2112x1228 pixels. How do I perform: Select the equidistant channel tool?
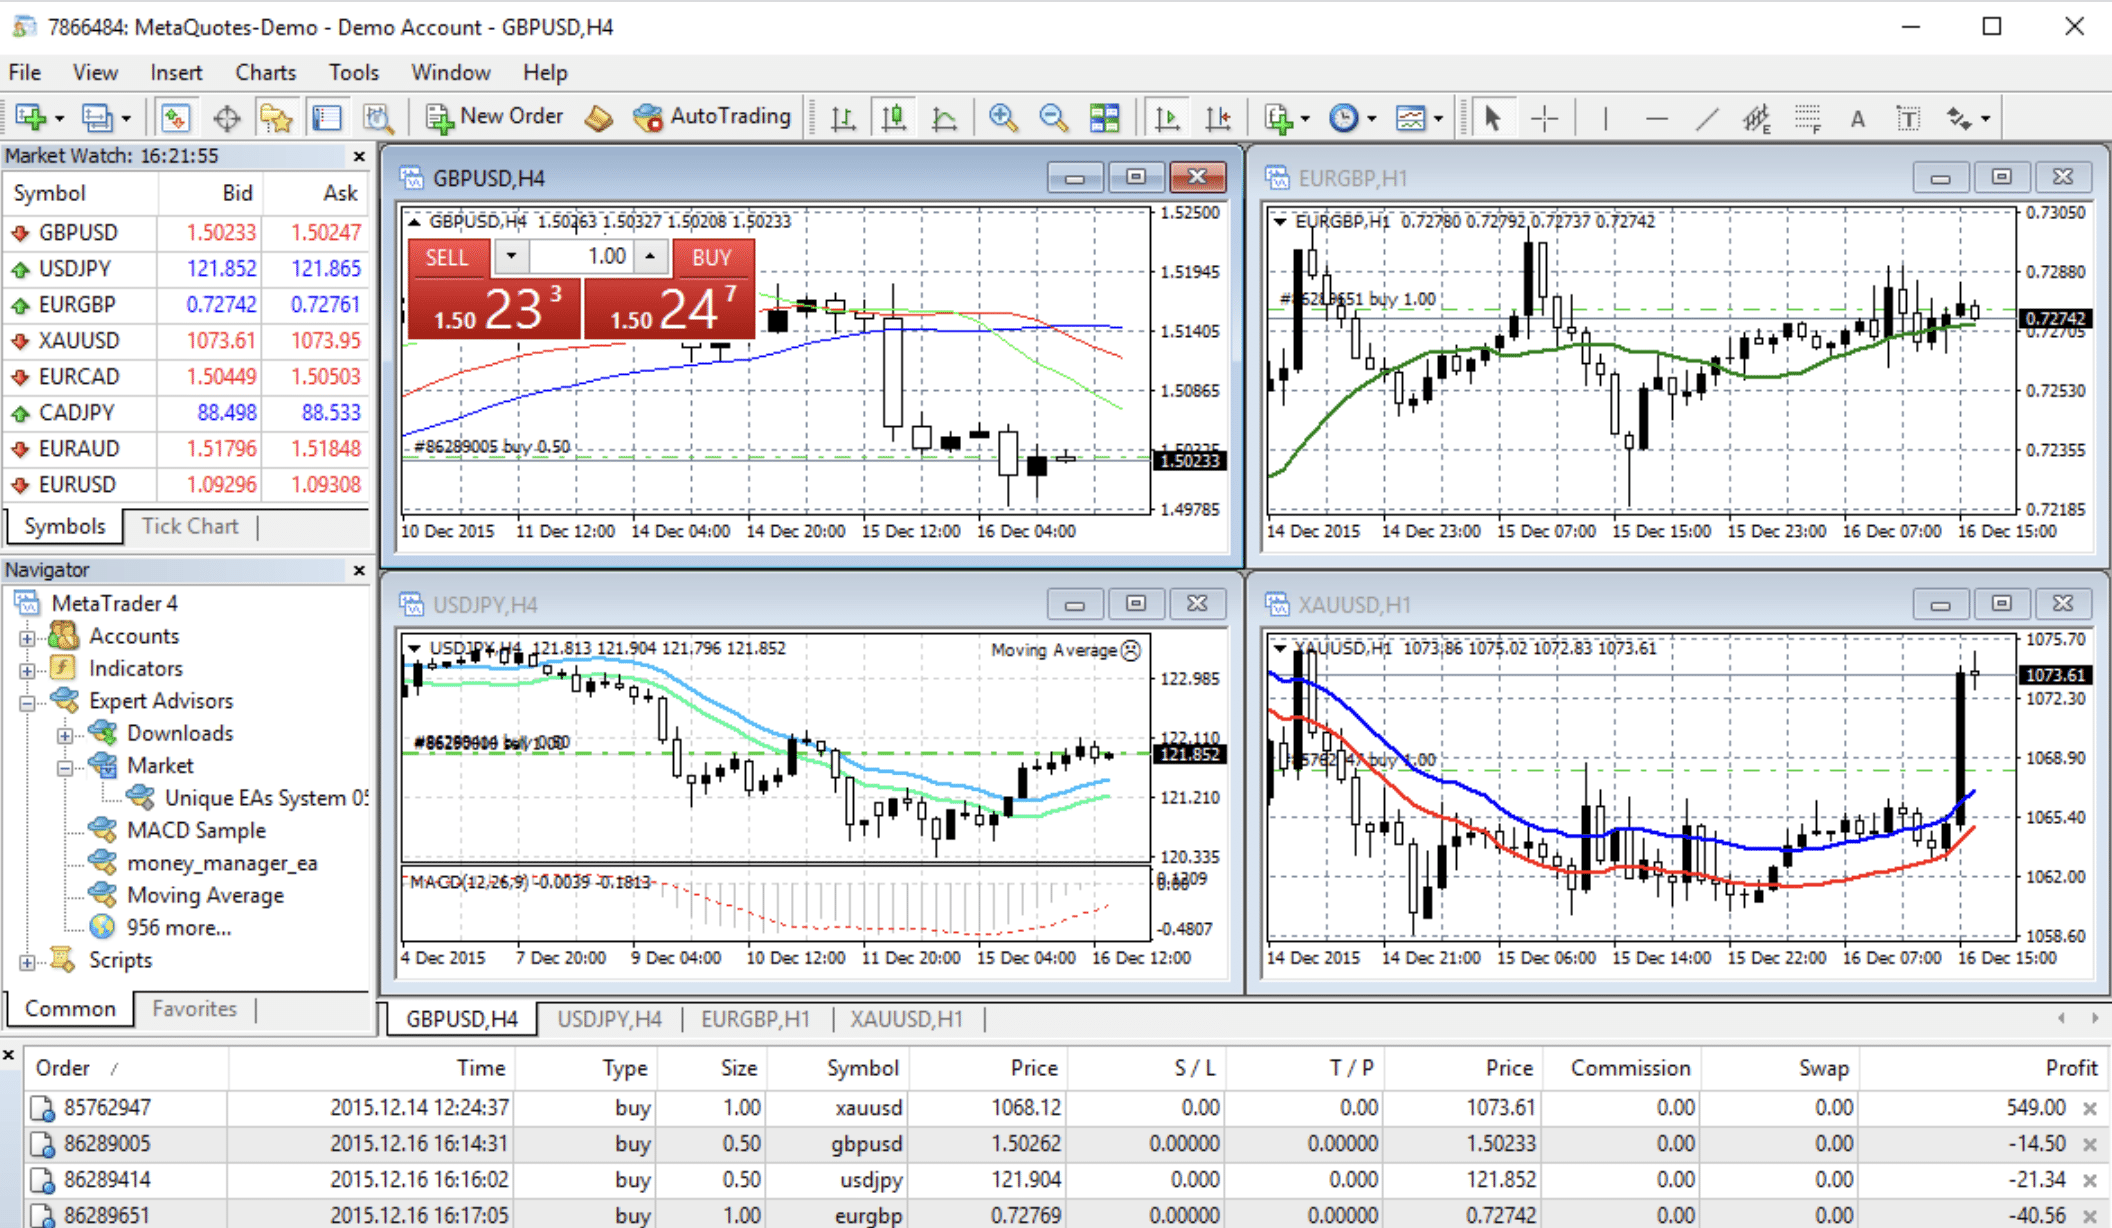coord(1756,118)
